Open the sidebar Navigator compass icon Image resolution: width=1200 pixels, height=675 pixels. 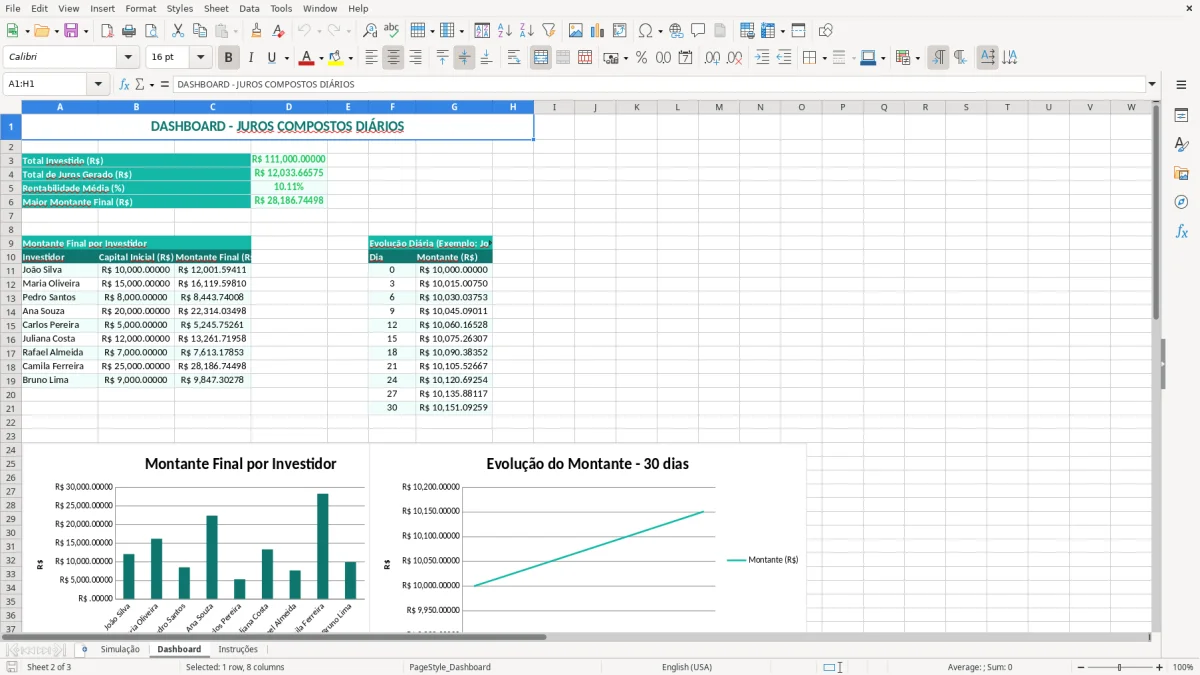click(x=1181, y=202)
